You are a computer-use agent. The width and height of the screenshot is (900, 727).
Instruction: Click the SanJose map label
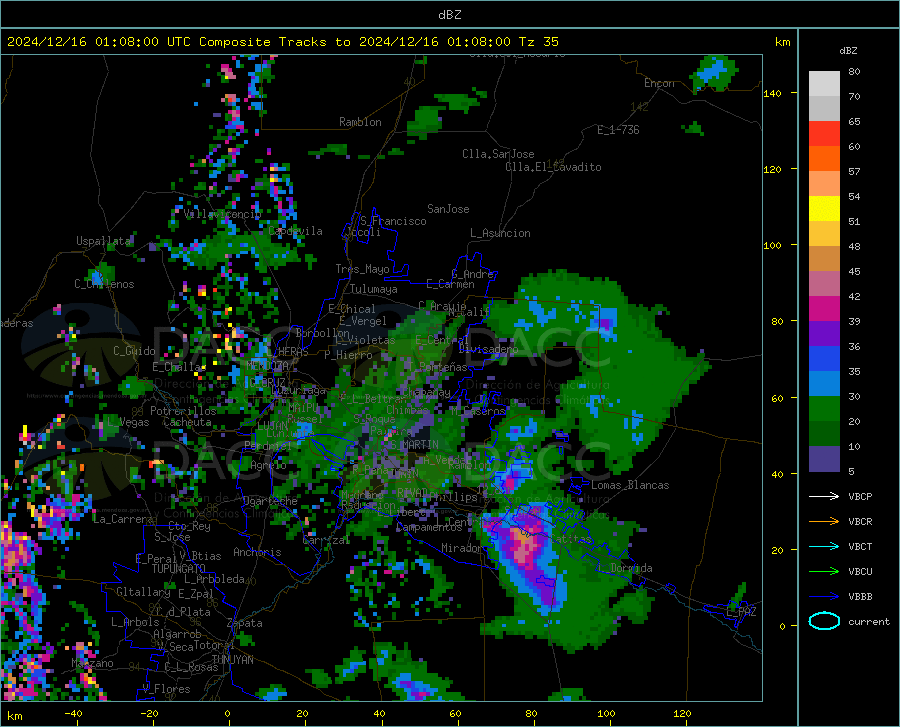pos(448,209)
